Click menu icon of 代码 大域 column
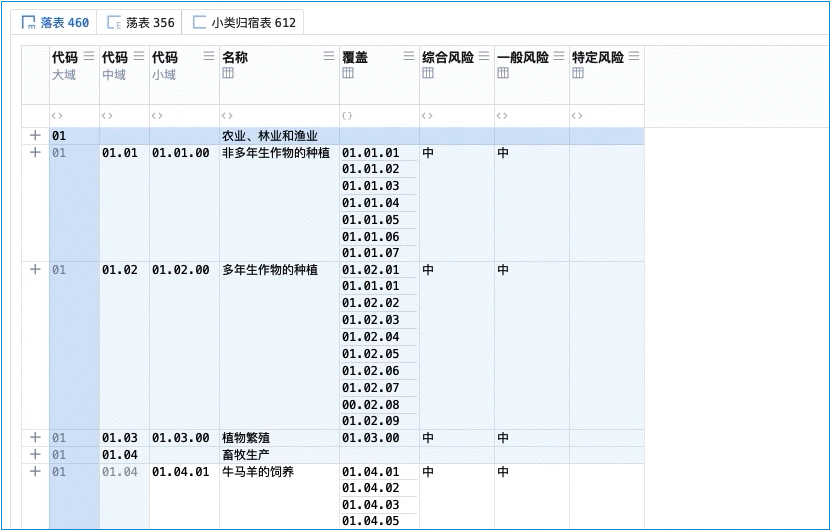Image resolution: width=830 pixels, height=530 pixels. (x=89, y=57)
